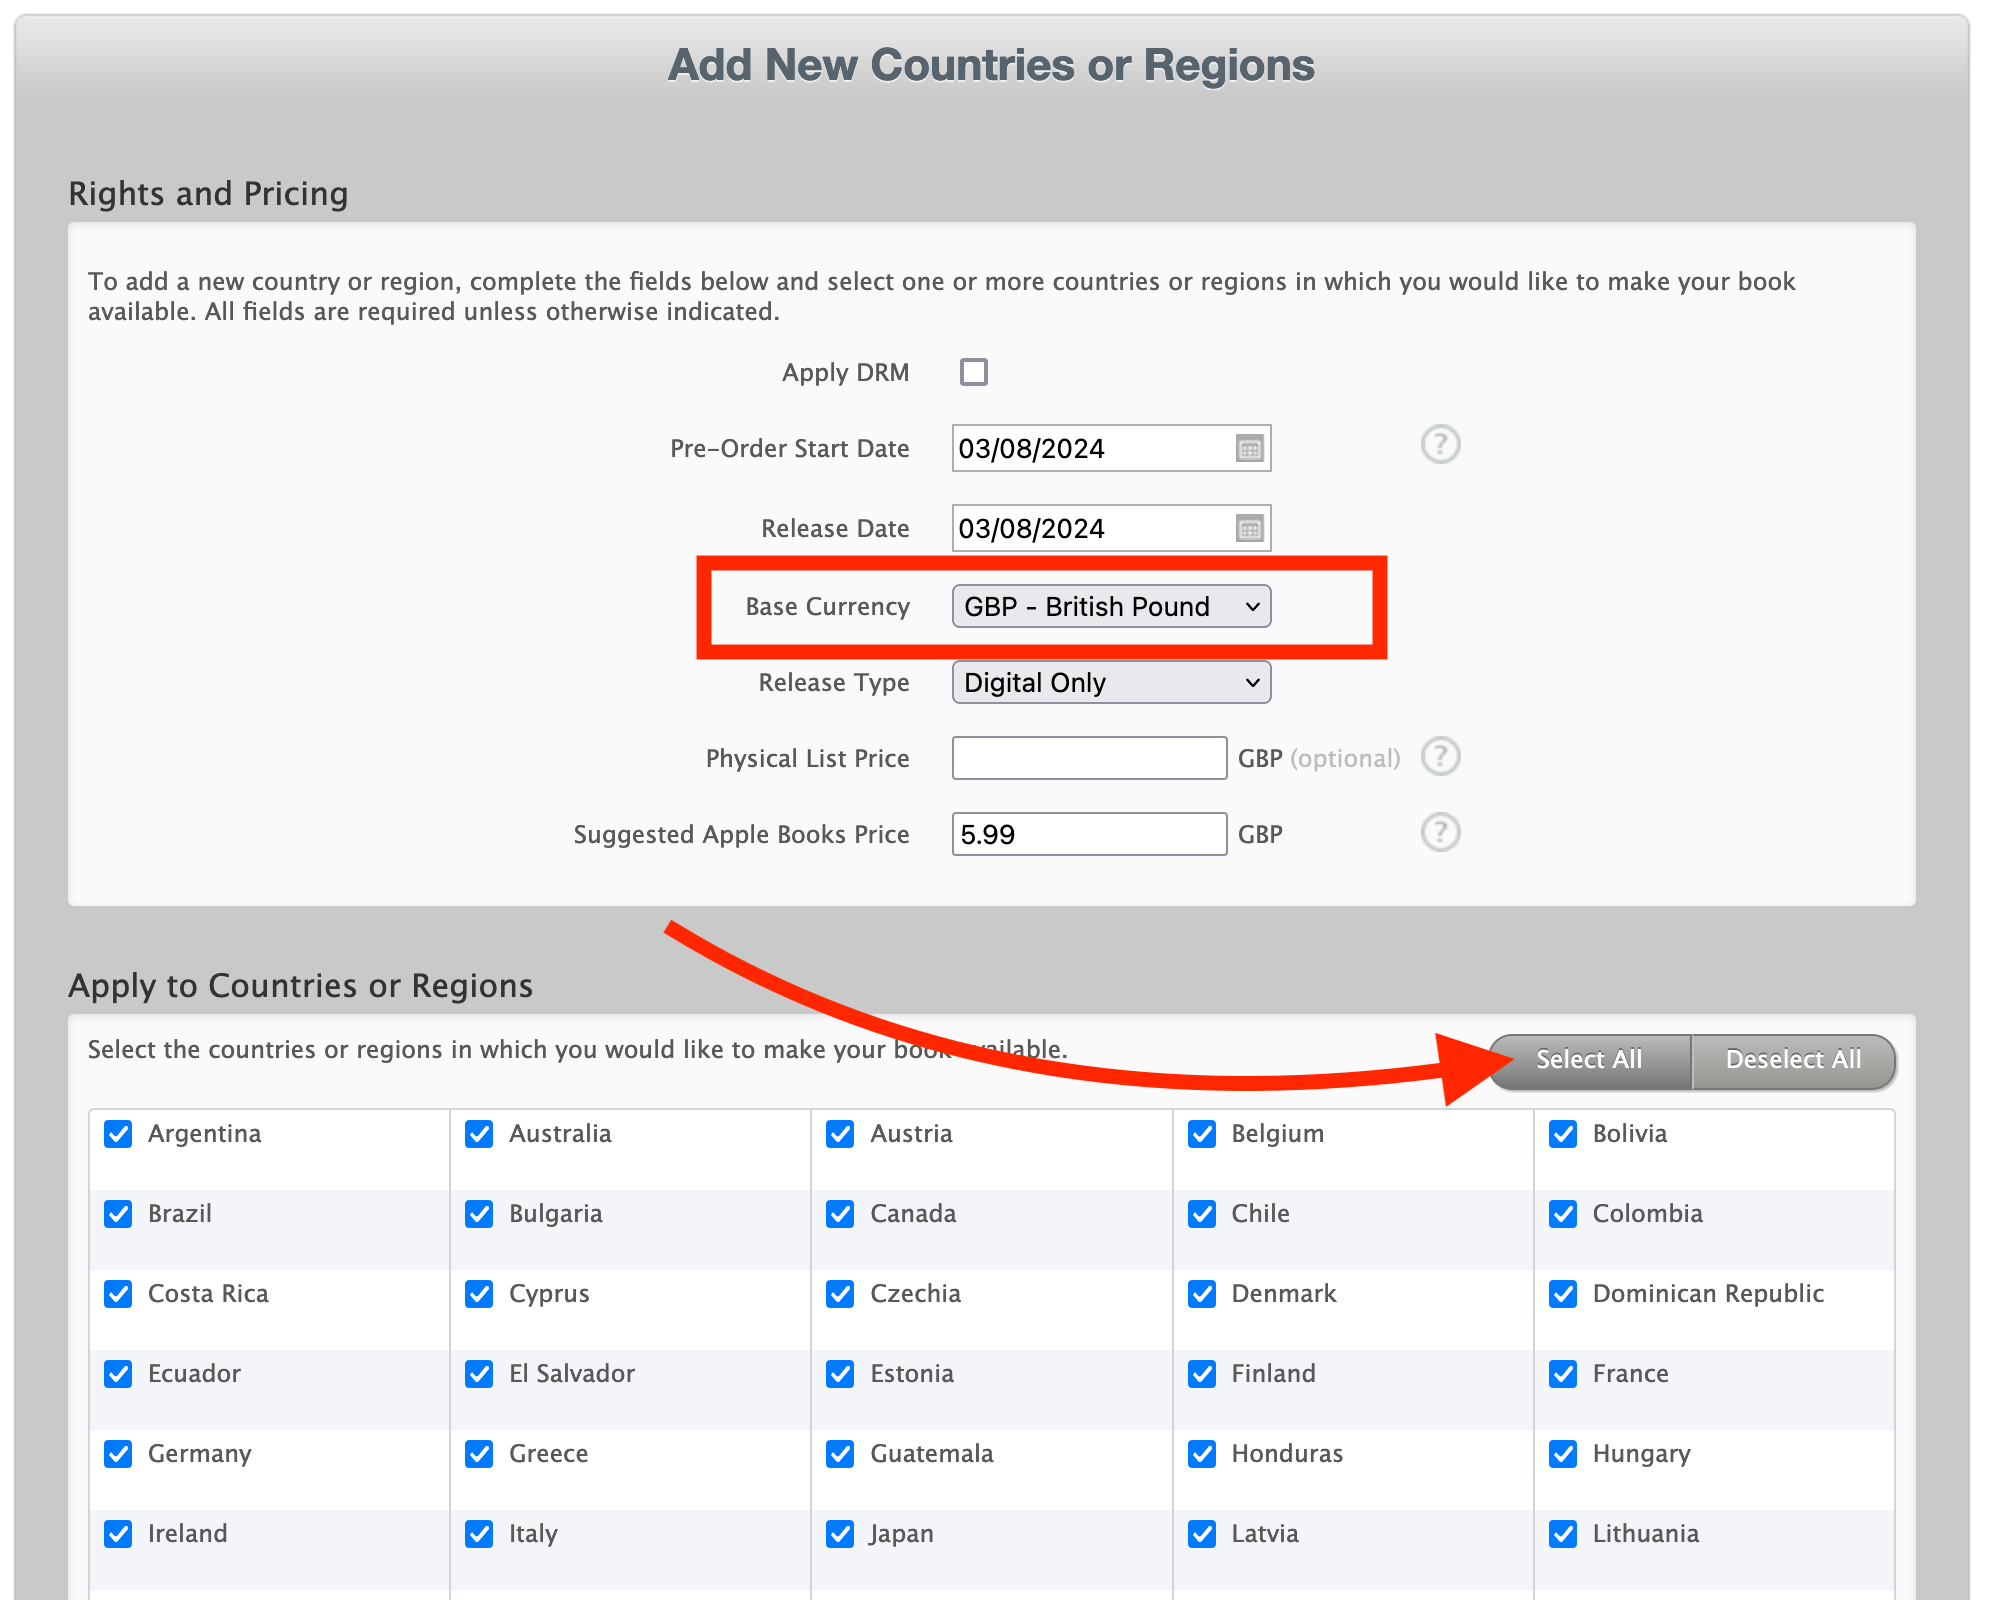Expand the Release Type dropdown
Screen dimensions: 1990x1600
coord(1111,683)
